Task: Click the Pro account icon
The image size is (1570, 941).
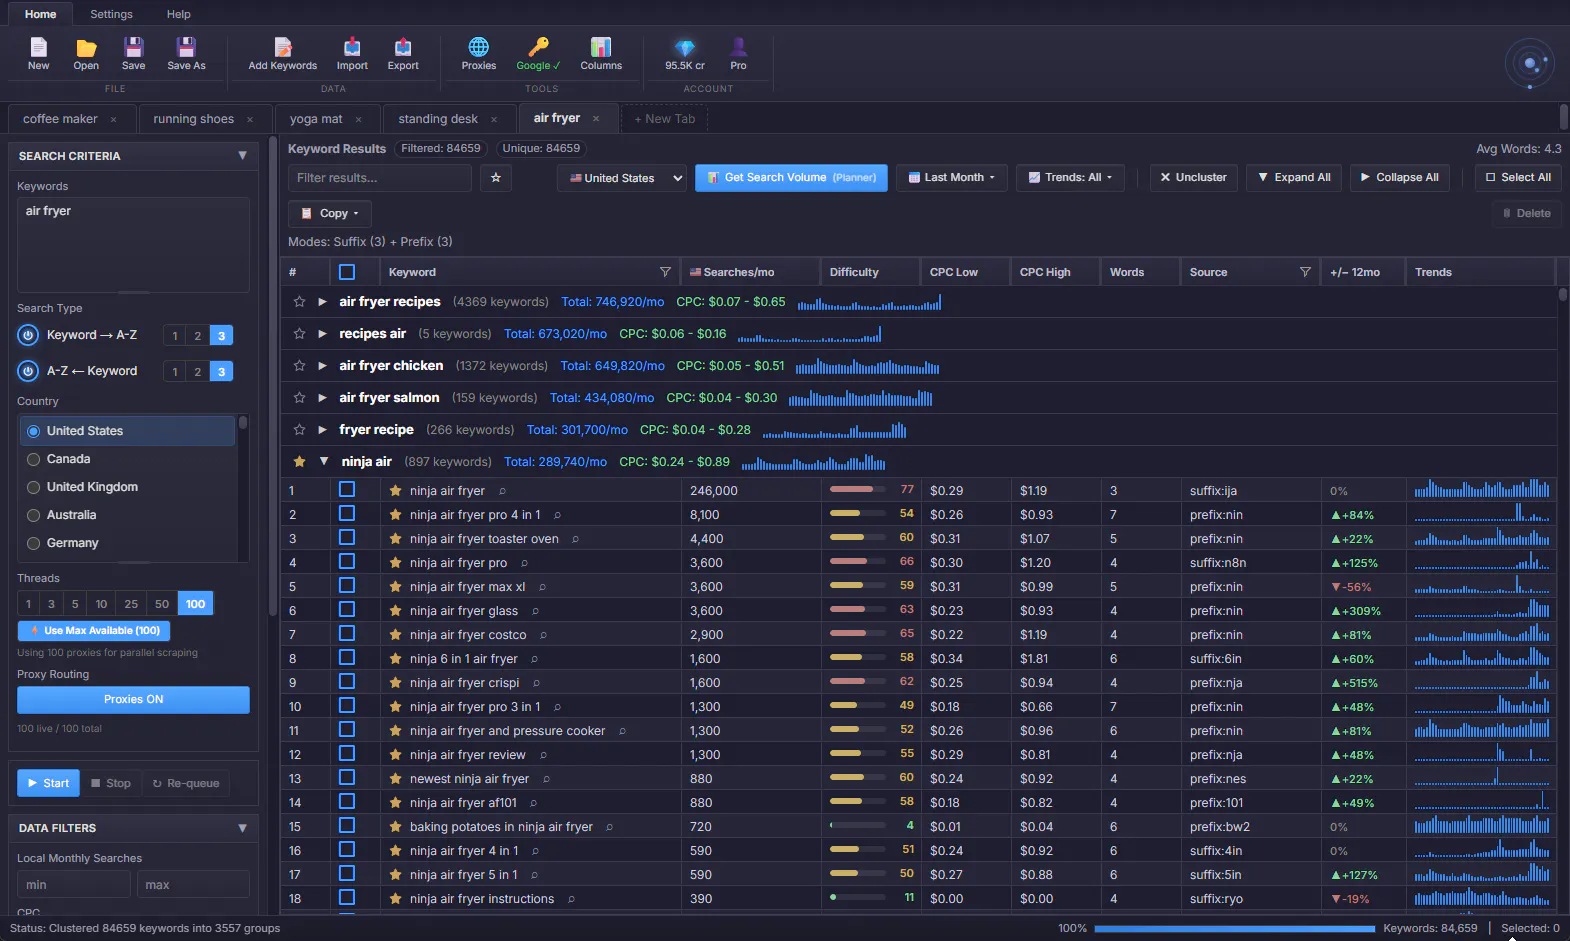Action: [x=738, y=47]
